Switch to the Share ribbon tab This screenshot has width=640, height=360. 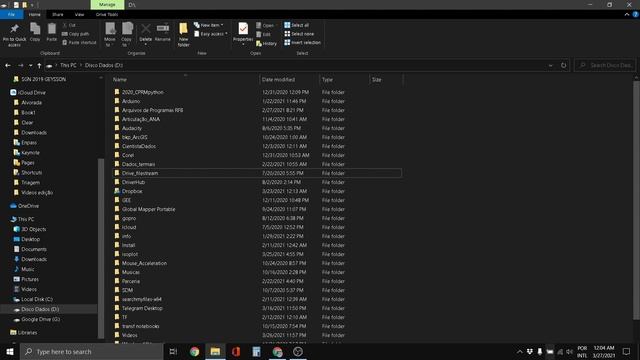58,14
